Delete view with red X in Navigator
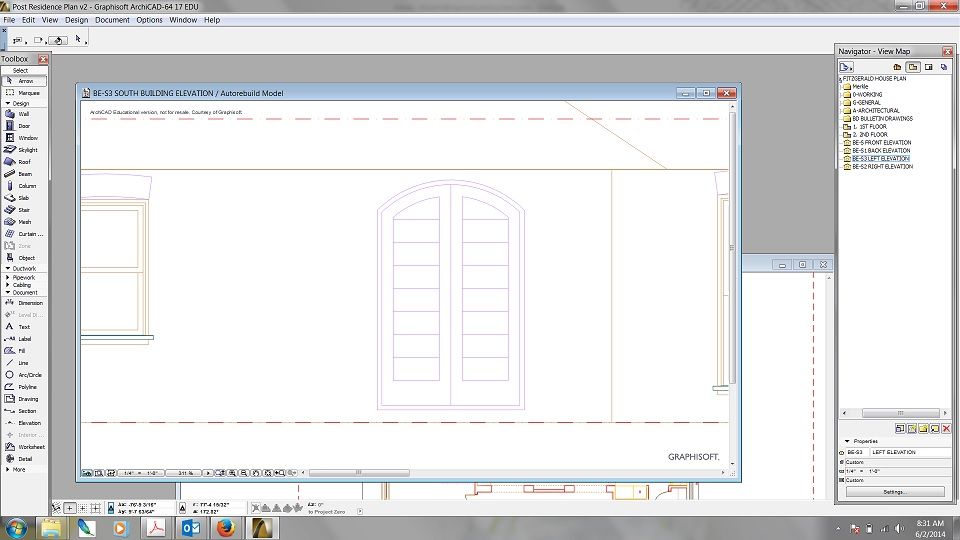Image resolution: width=960 pixels, height=540 pixels. coord(946,429)
